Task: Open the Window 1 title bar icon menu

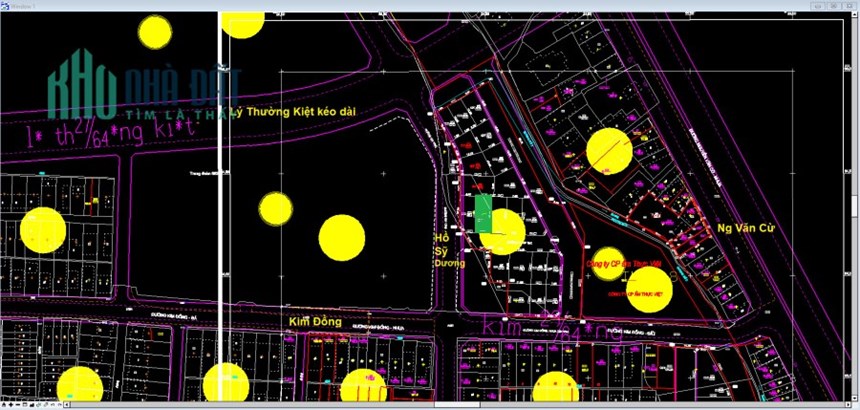Action: 4,5
